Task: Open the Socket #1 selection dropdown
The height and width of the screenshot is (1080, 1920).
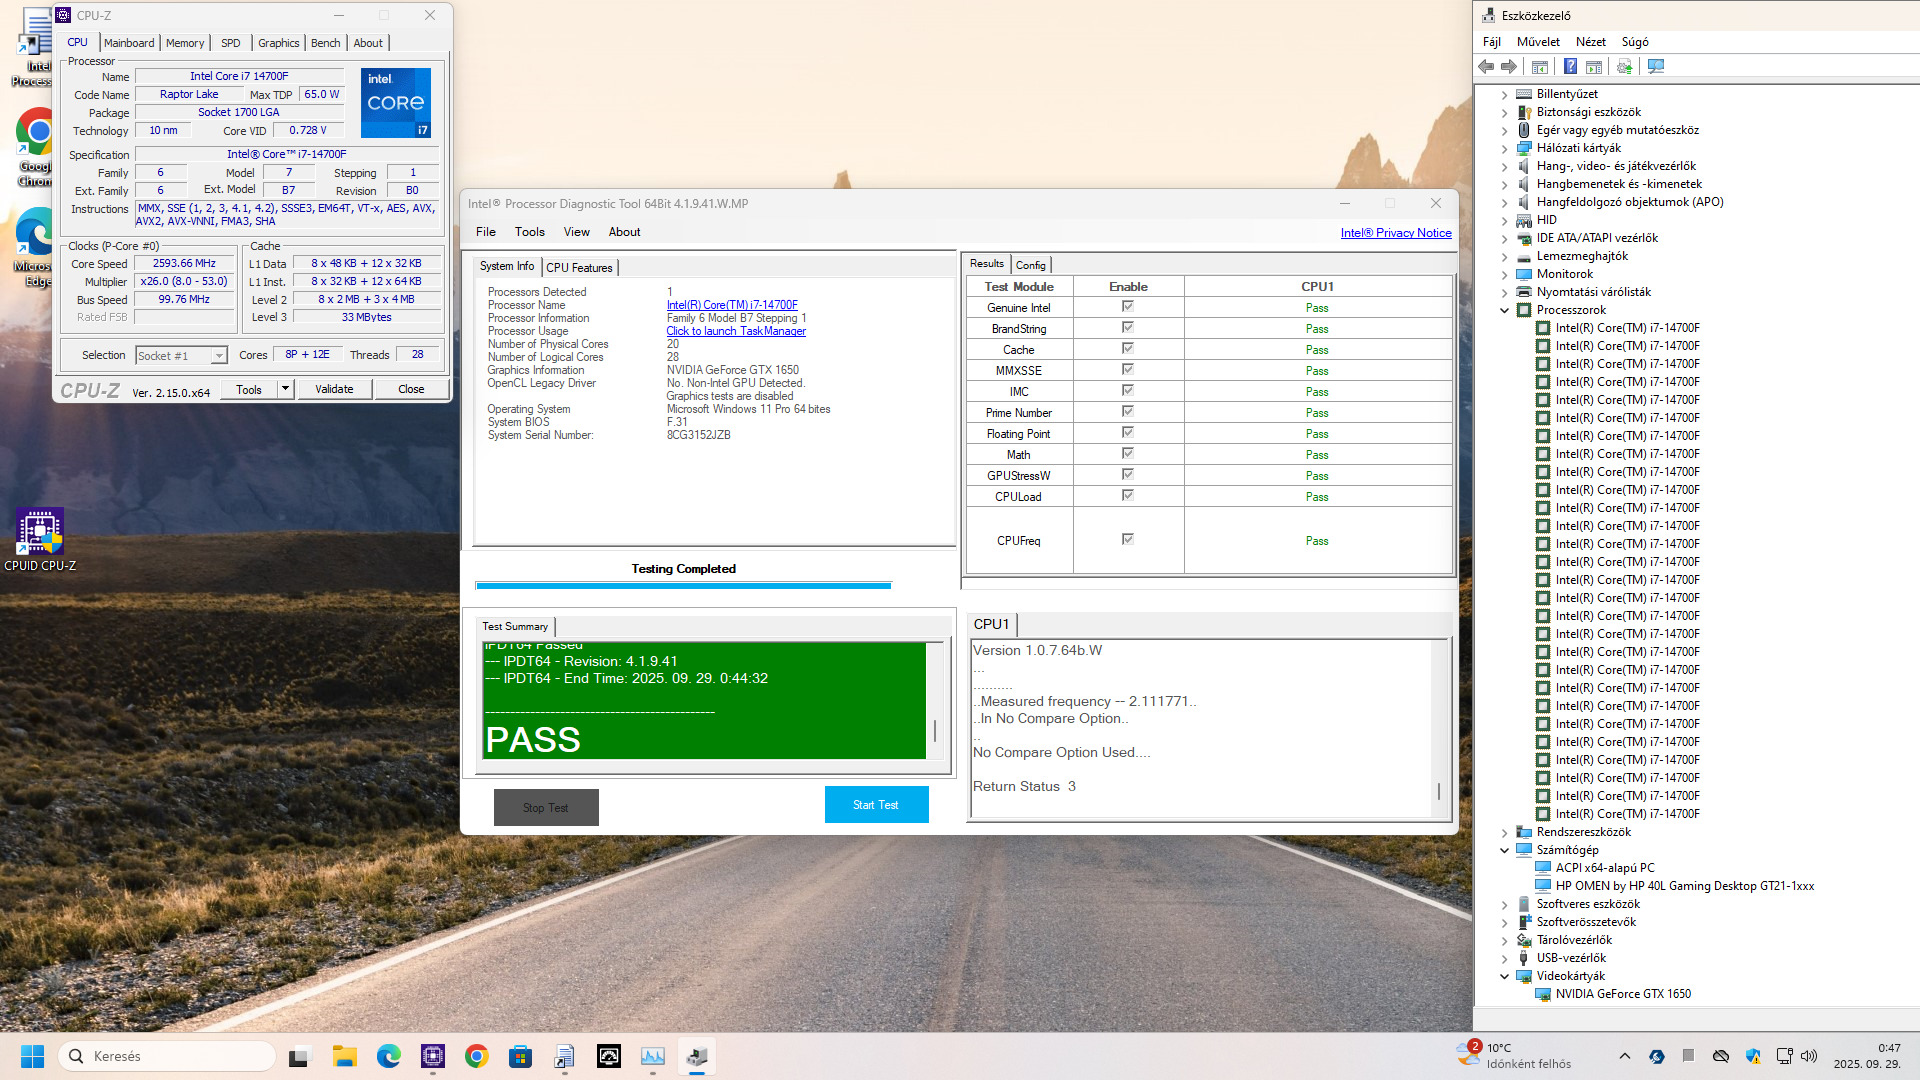Action: (218, 356)
